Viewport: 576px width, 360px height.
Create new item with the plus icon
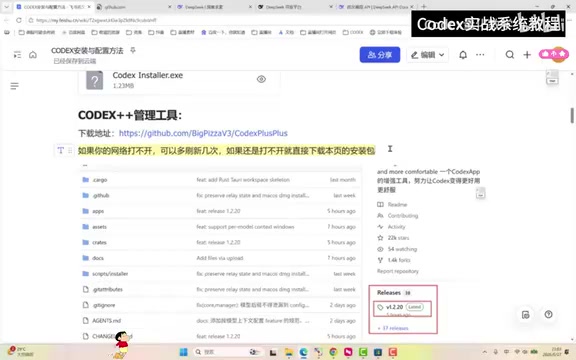click(527, 55)
